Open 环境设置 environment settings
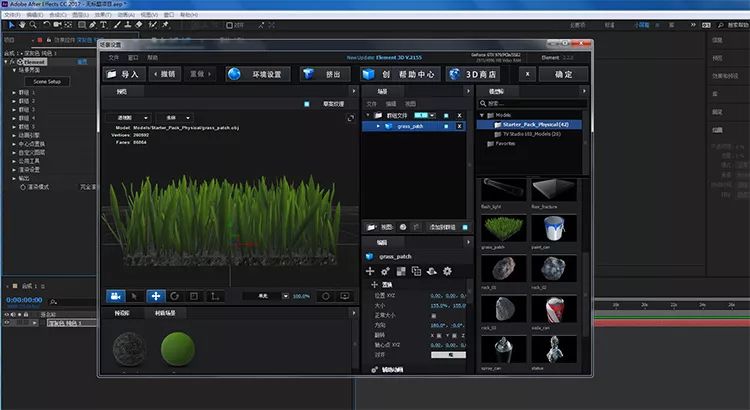Viewport: 750px width, 410px height. pyautogui.click(x=258, y=74)
